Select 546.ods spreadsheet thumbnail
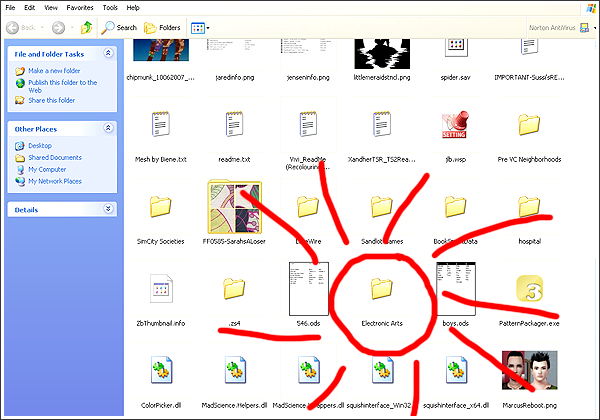 [309, 289]
